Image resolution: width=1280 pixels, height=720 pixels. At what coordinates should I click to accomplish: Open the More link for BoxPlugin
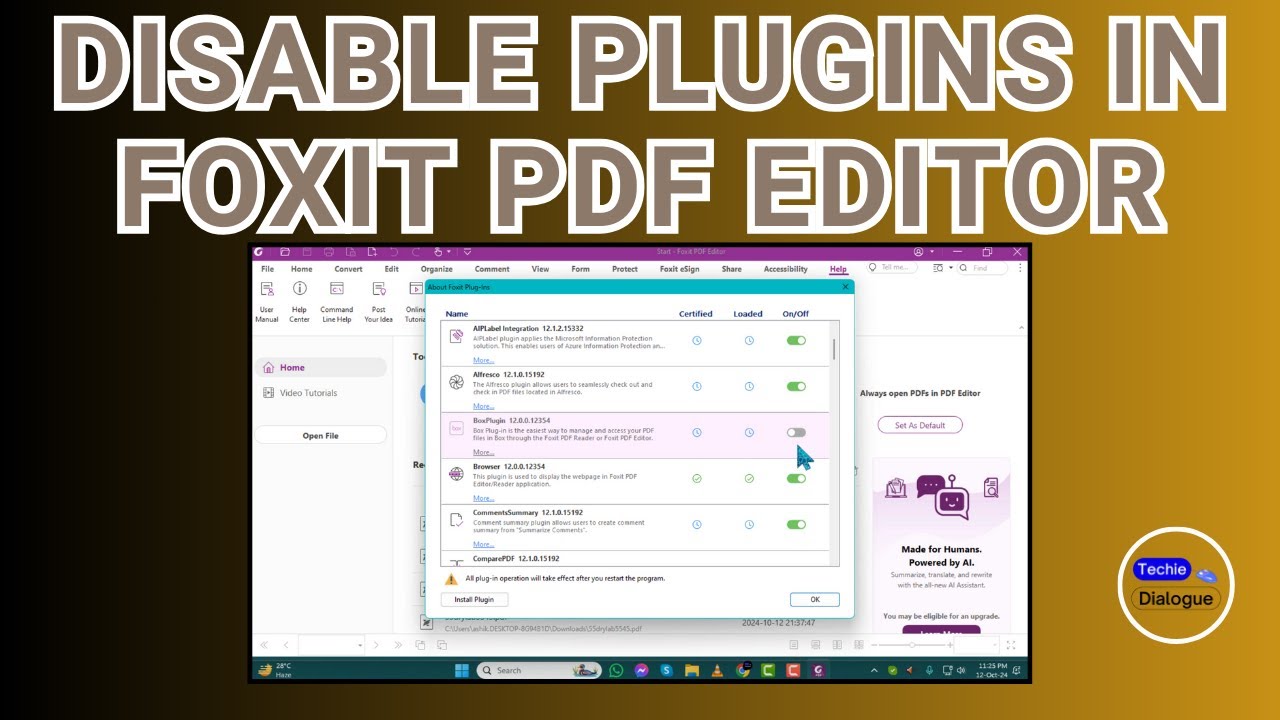[x=484, y=452]
